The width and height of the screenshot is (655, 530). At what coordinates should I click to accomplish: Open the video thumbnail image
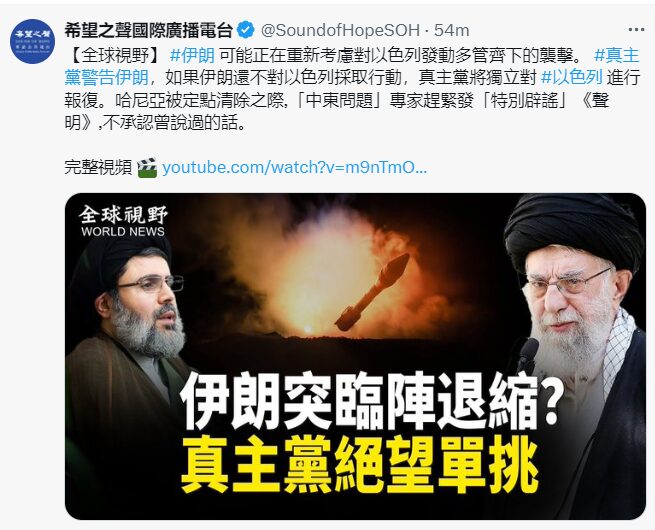click(355, 356)
